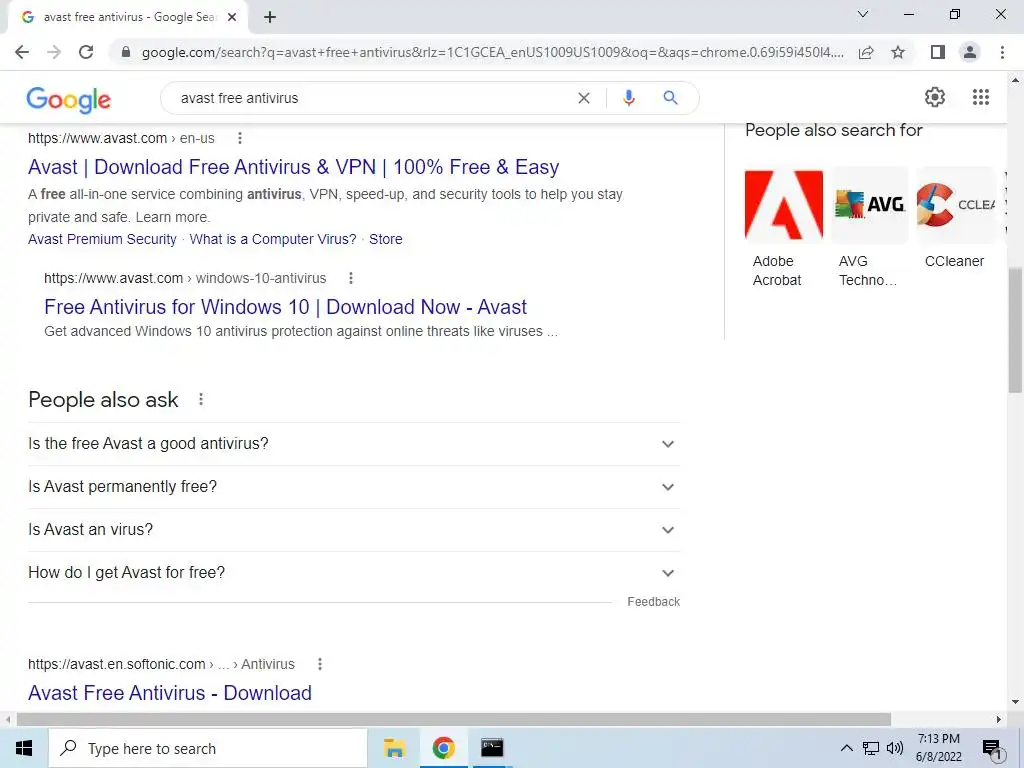Click the Feedback link
Screen dimensions: 1024x768
[x=653, y=601]
